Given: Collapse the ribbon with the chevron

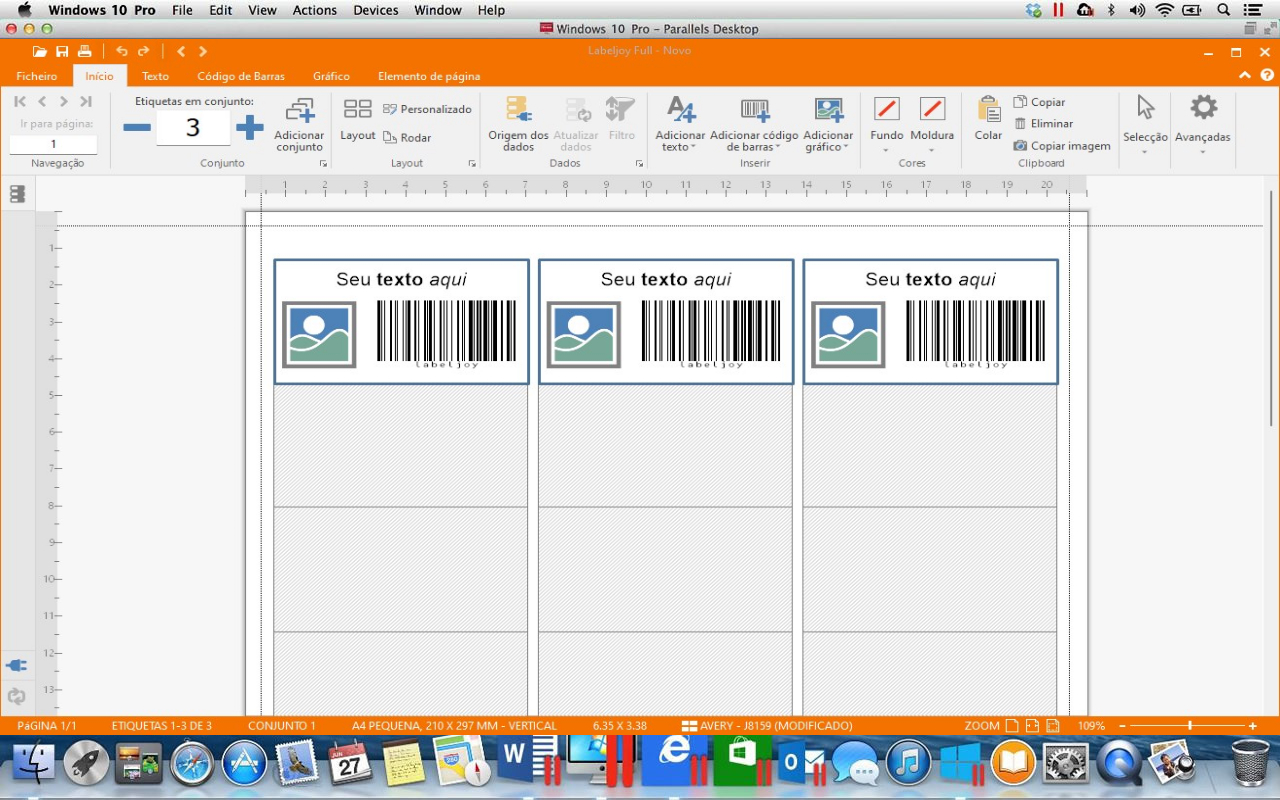Looking at the screenshot, I should 1244,76.
